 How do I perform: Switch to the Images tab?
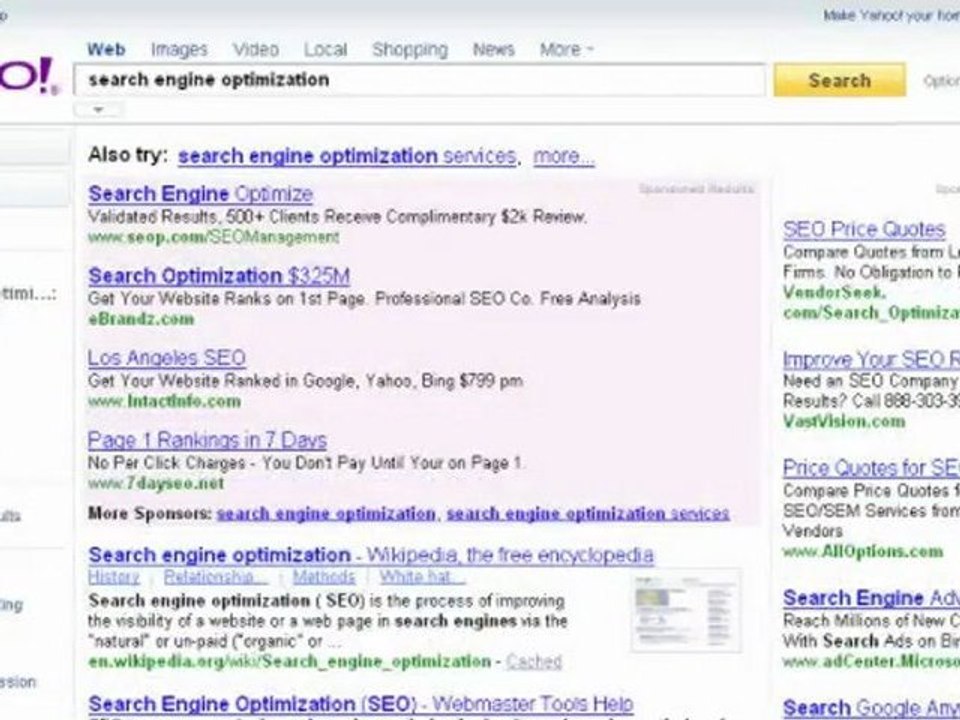point(179,49)
